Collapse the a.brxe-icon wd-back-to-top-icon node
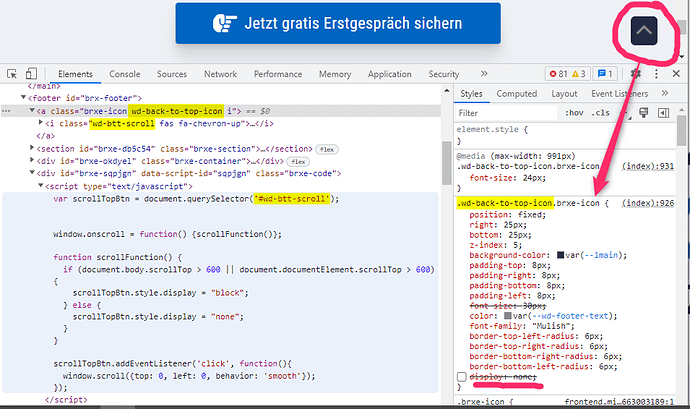 32,111
